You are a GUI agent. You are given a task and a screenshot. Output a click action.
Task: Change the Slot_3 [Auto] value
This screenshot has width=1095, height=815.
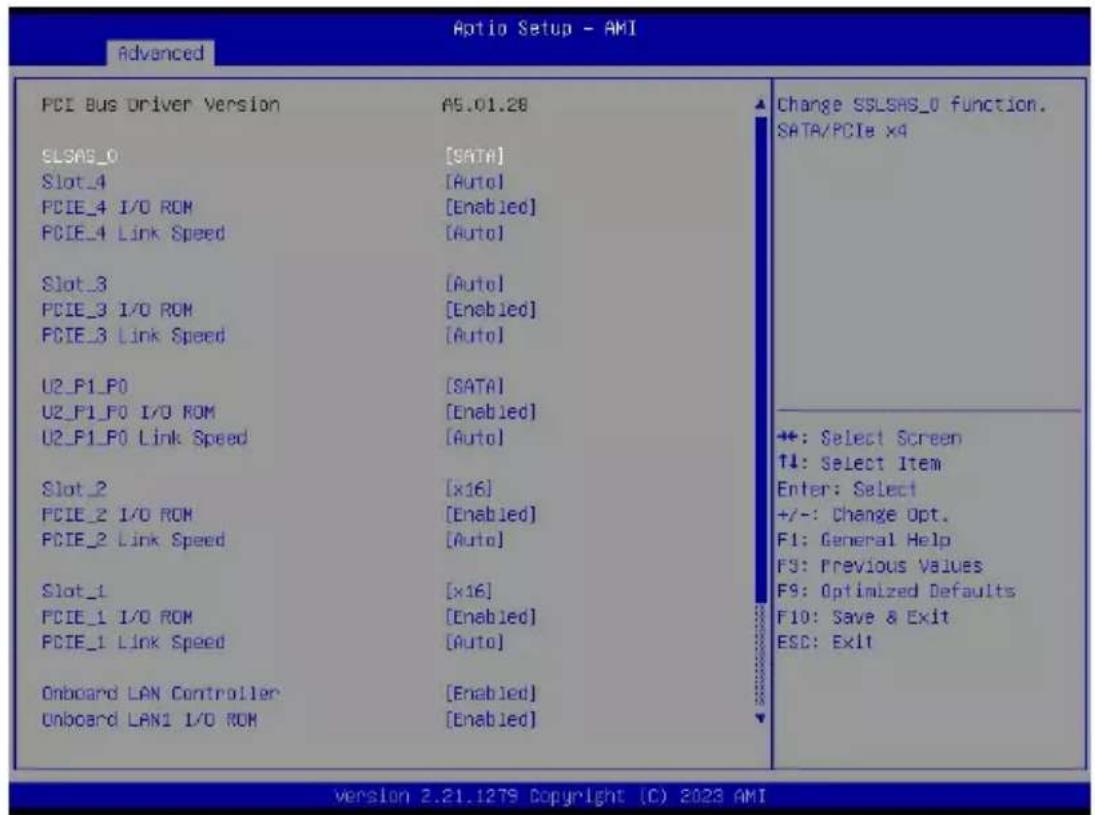click(x=475, y=284)
